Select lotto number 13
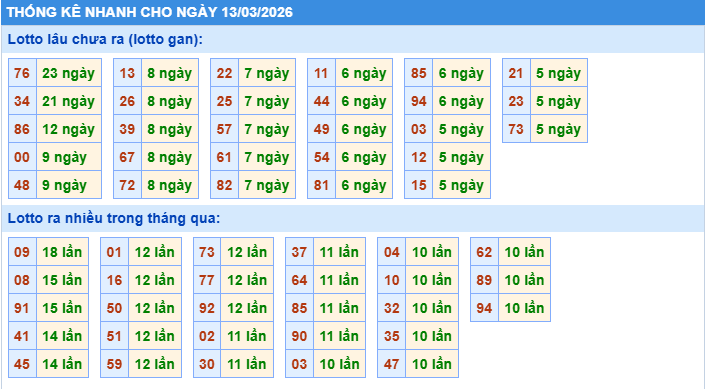The image size is (707, 389). [x=127, y=73]
